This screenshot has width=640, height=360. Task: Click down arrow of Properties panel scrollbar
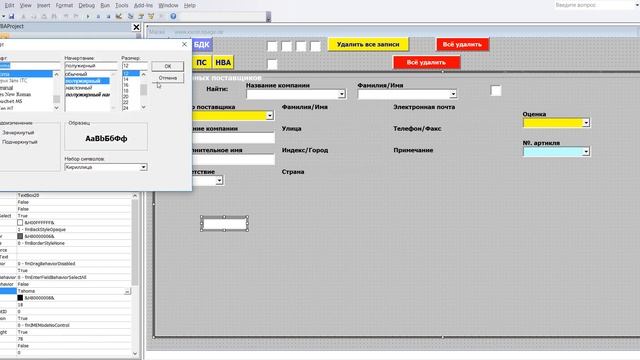pyautogui.click(x=135, y=353)
